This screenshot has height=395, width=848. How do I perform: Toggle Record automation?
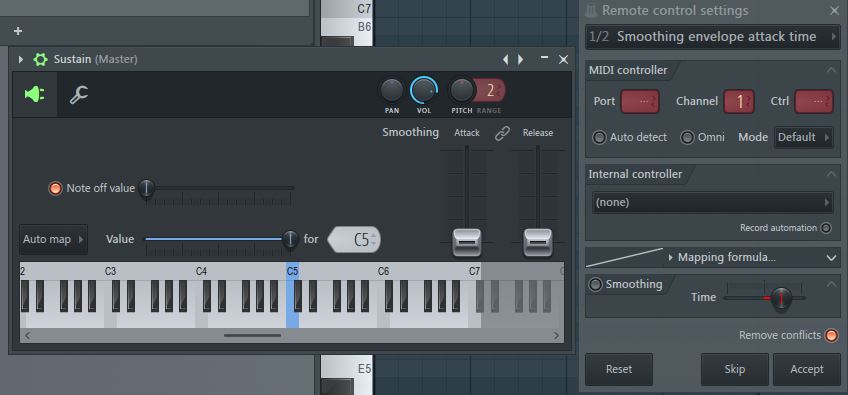(826, 228)
